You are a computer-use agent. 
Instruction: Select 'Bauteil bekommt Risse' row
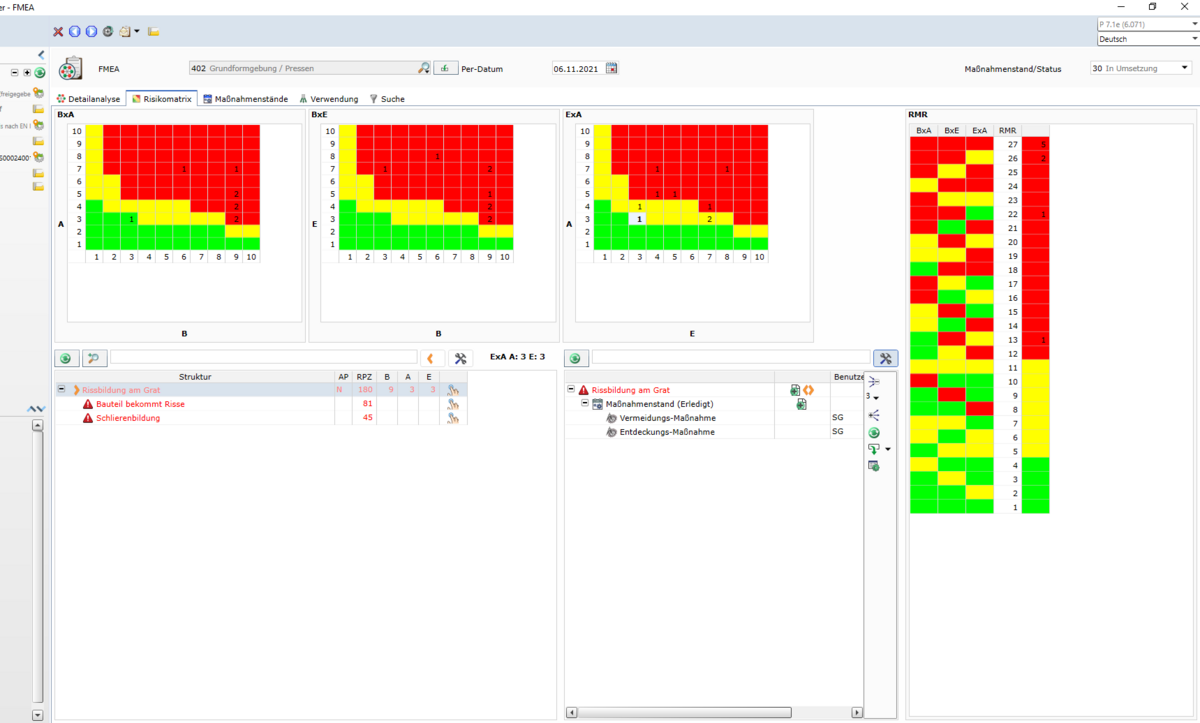pyautogui.click(x=140, y=404)
